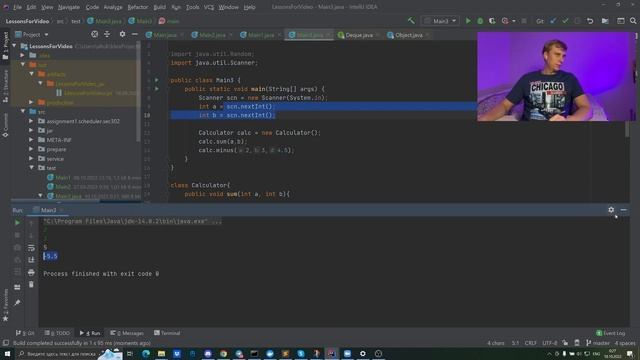Open the Profiler run dropdown arrow
Screen dimensions: 640x360
pos(513,21)
